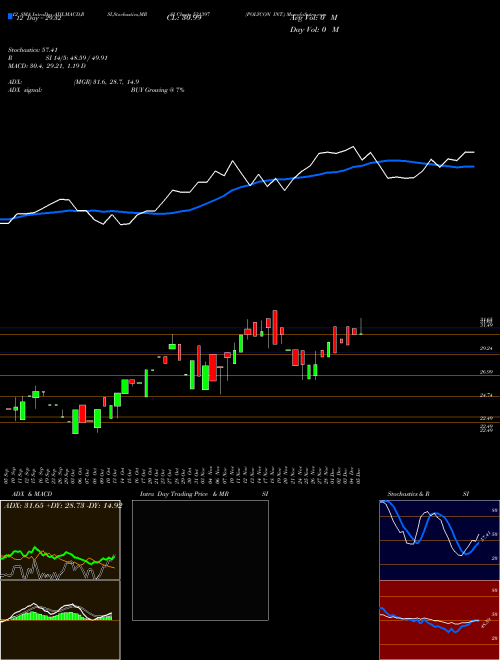500x660 pixels.
Task: Select the ADX (MGR) 31.6, 28.7, 14.9 values
Action: coord(106,82)
